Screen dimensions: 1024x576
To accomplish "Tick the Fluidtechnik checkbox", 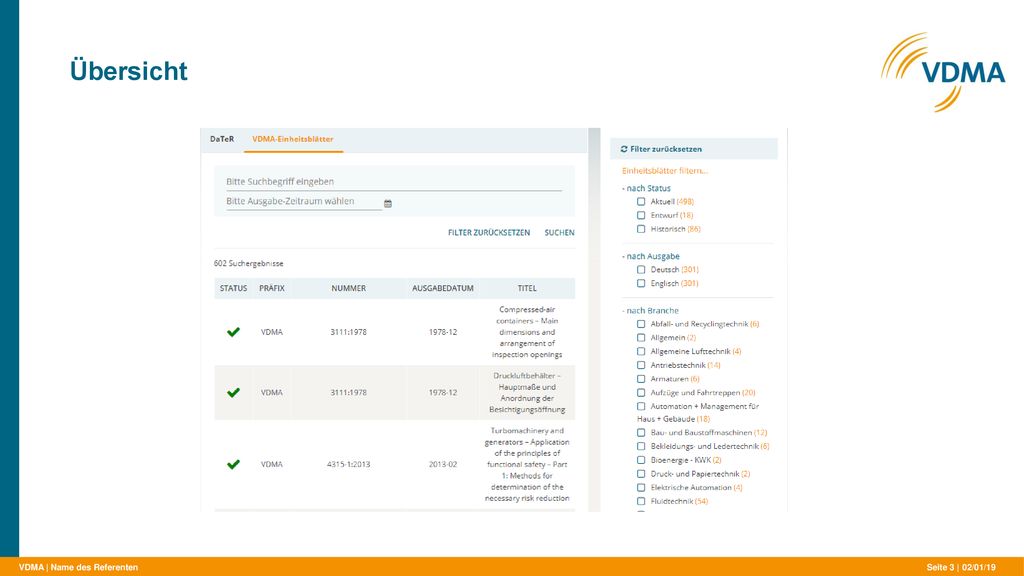I will (x=641, y=501).
